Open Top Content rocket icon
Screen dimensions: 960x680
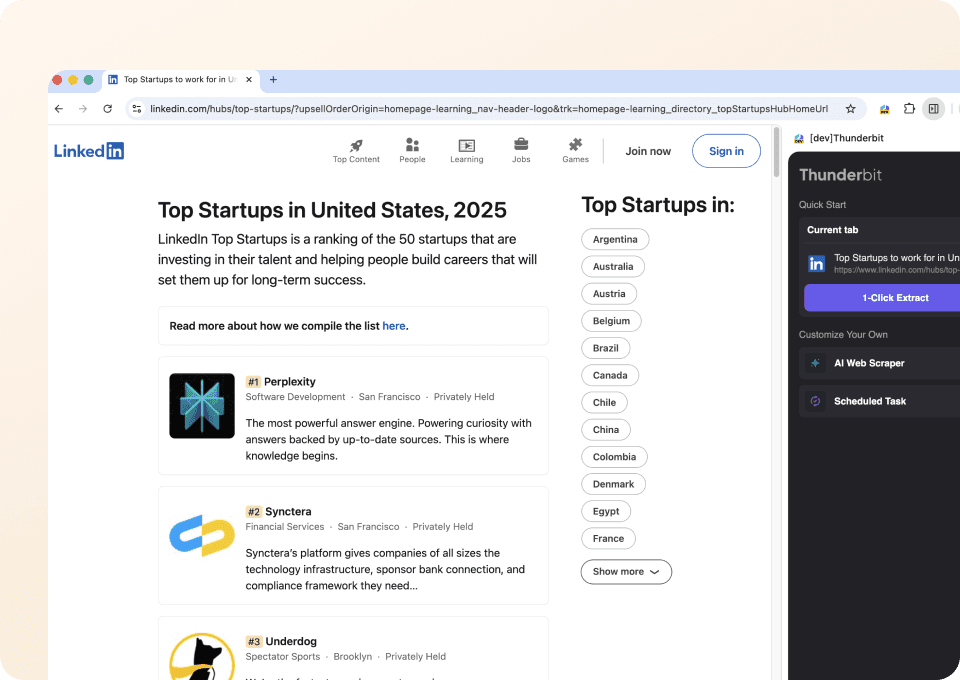pyautogui.click(x=356, y=146)
